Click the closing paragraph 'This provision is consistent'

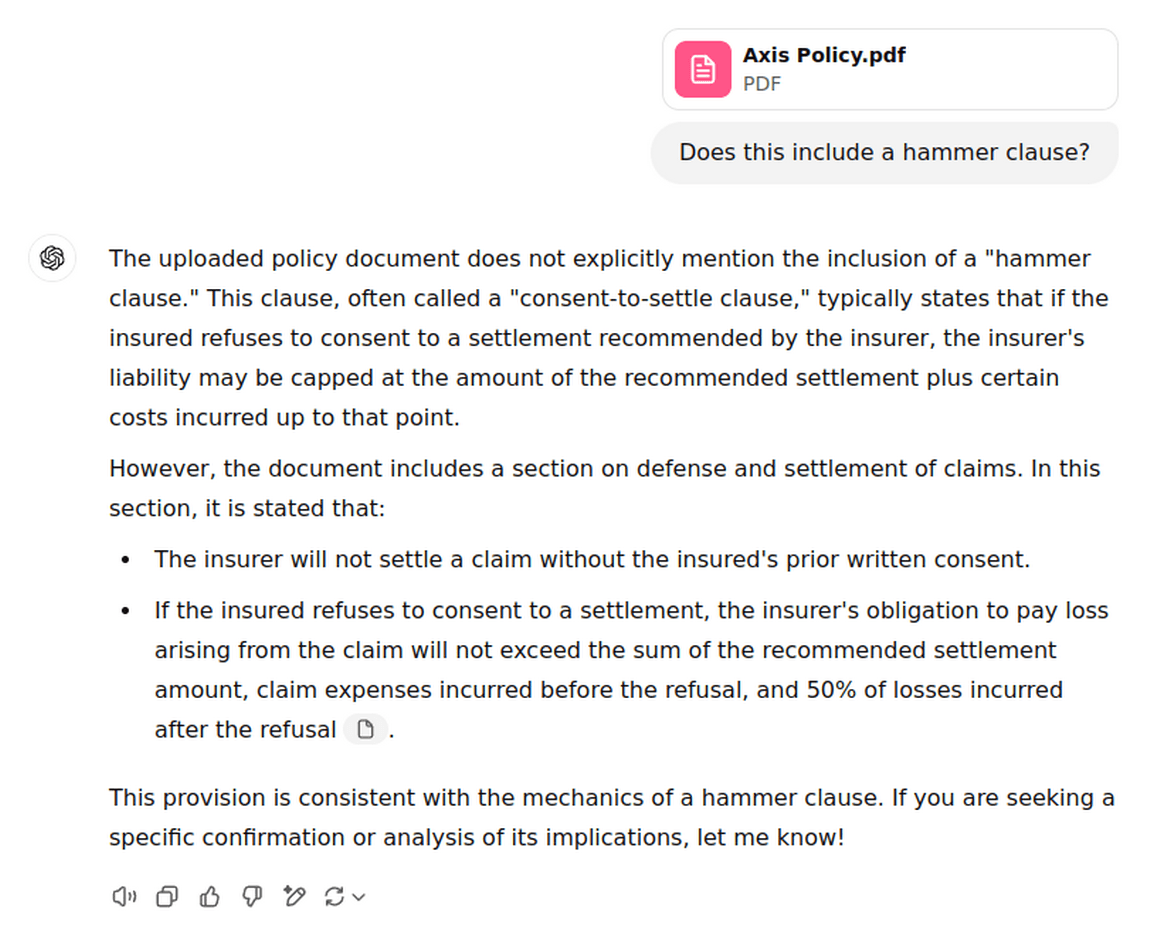click(611, 817)
